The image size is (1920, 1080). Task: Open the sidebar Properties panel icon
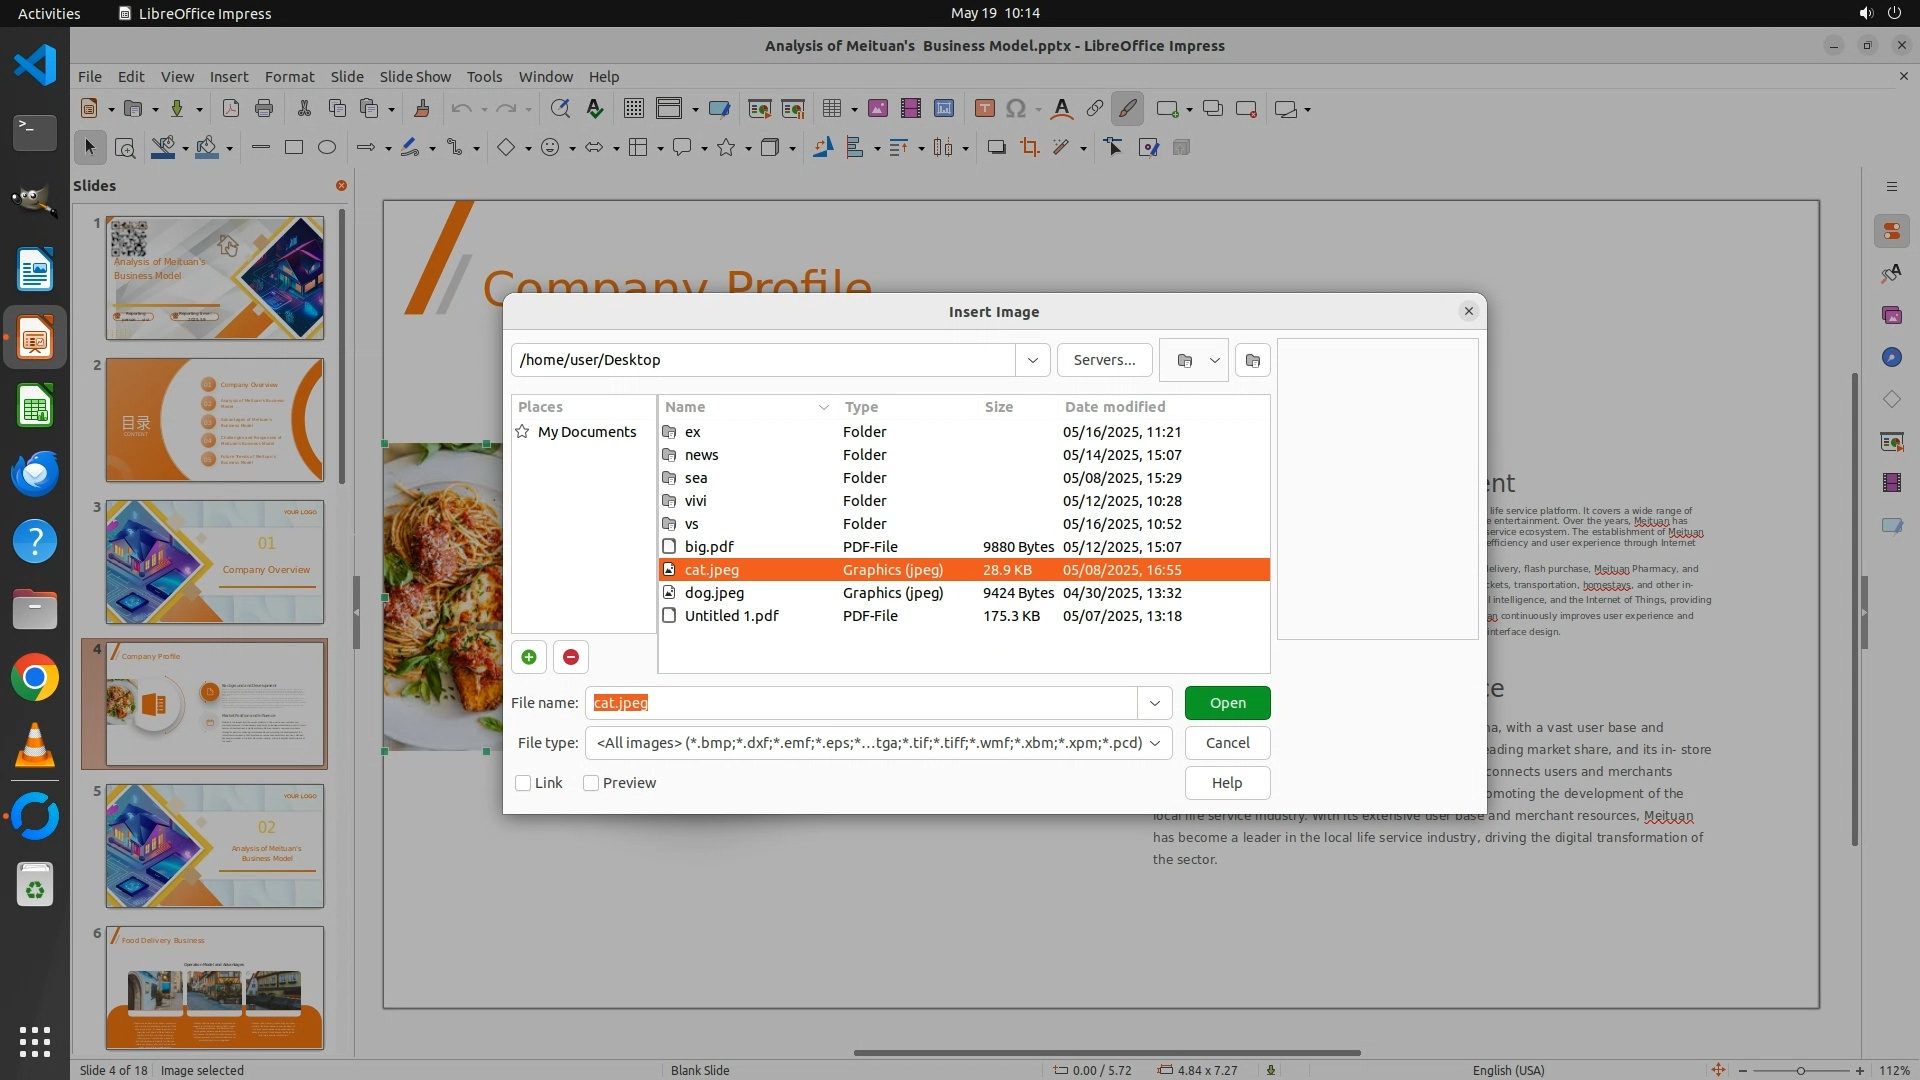(x=1891, y=231)
